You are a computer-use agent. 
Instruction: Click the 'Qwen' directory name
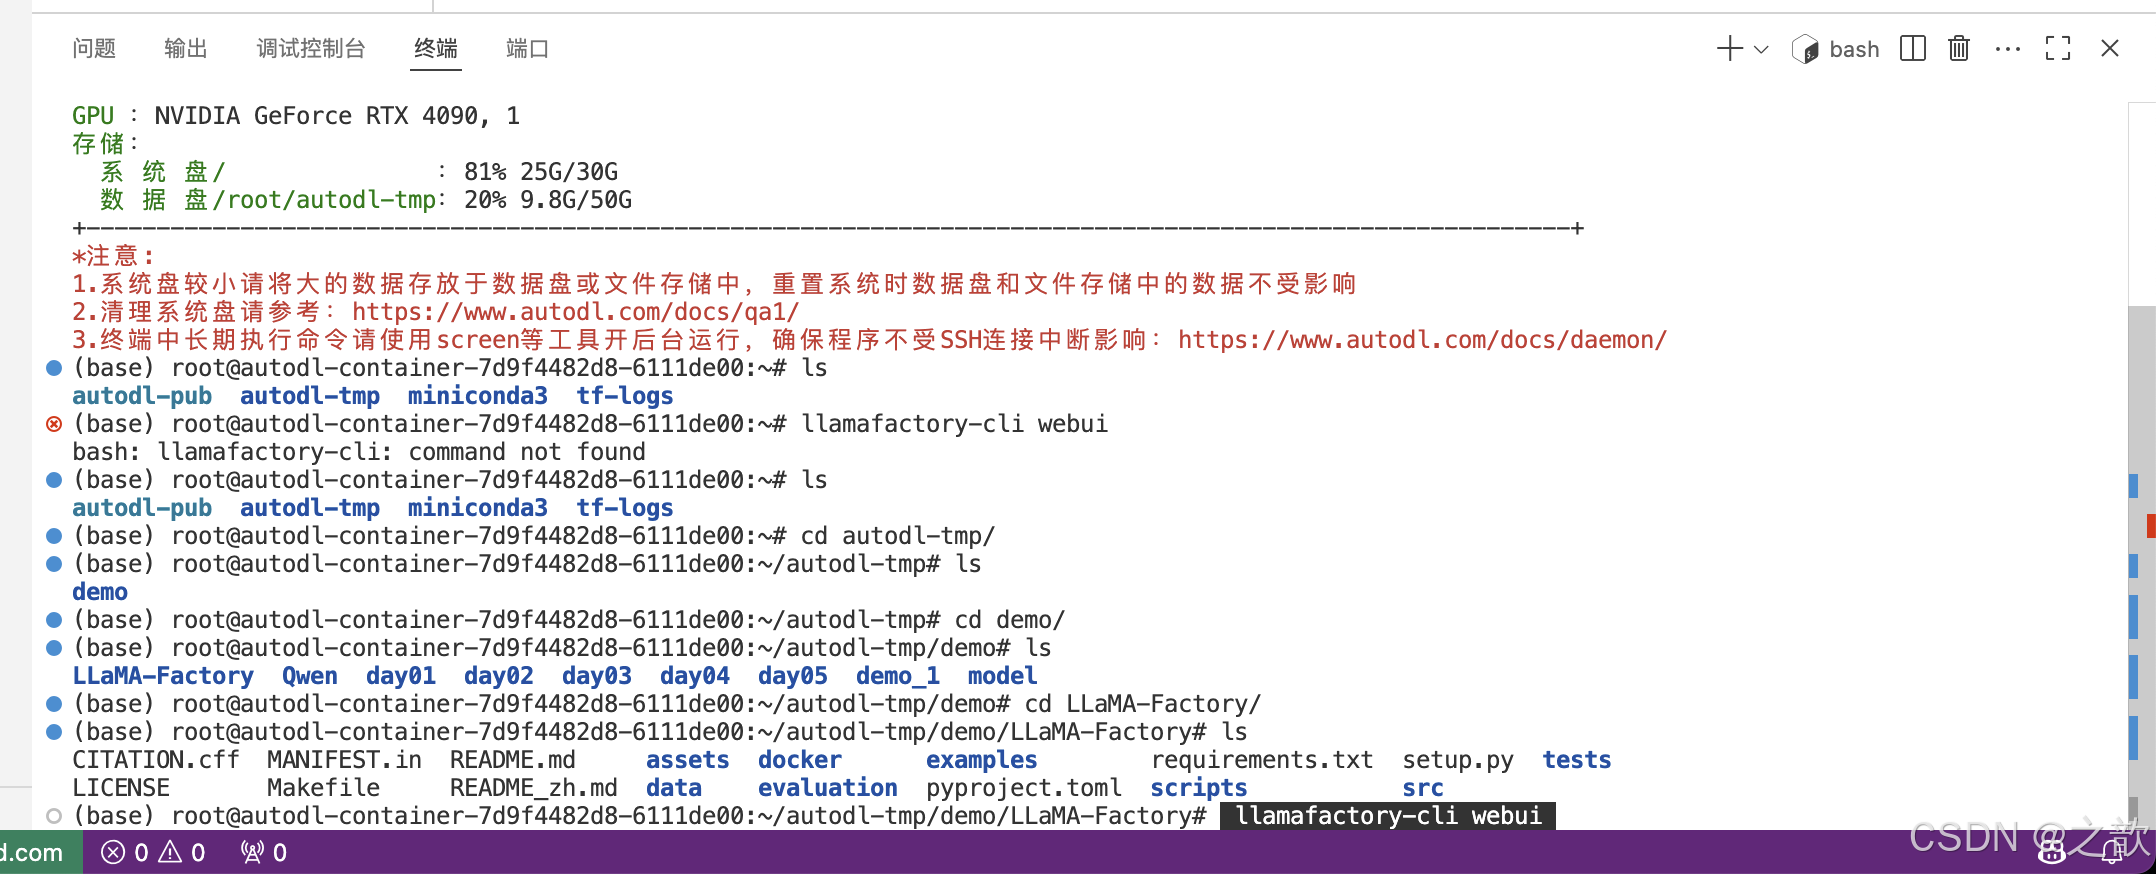(x=310, y=676)
